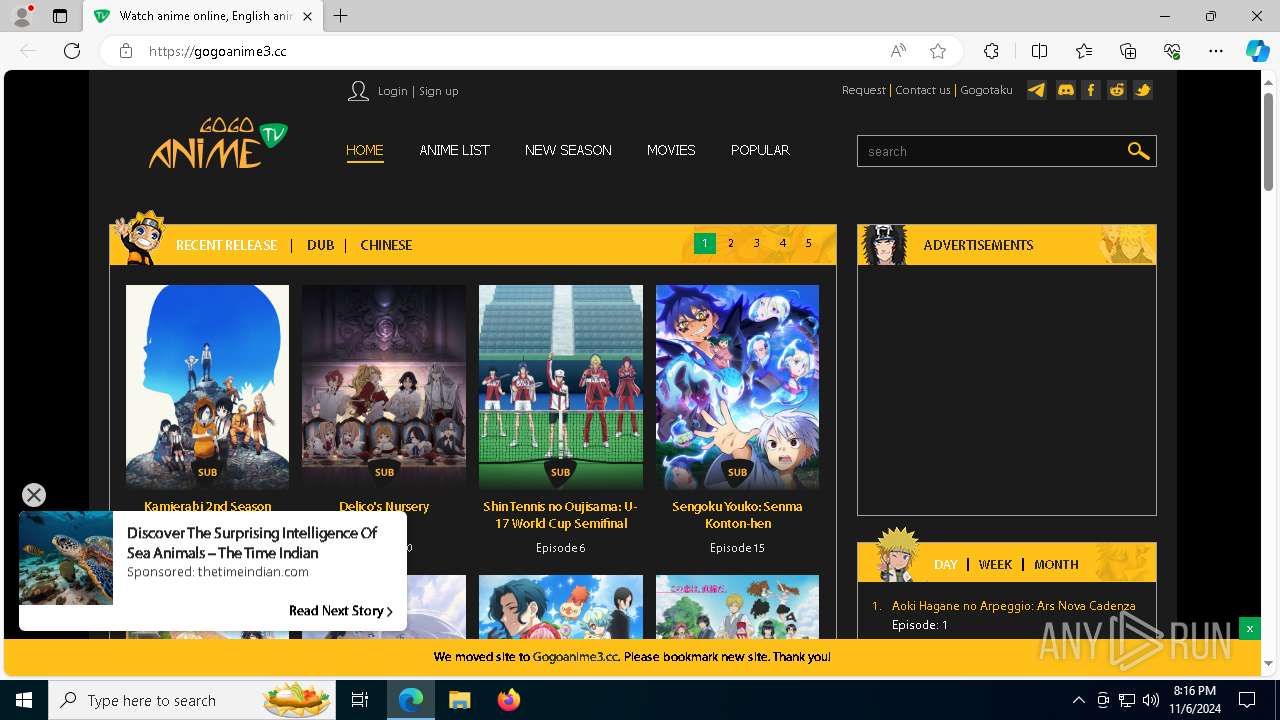
Task: Open the POPULAR menu item
Action: click(760, 150)
